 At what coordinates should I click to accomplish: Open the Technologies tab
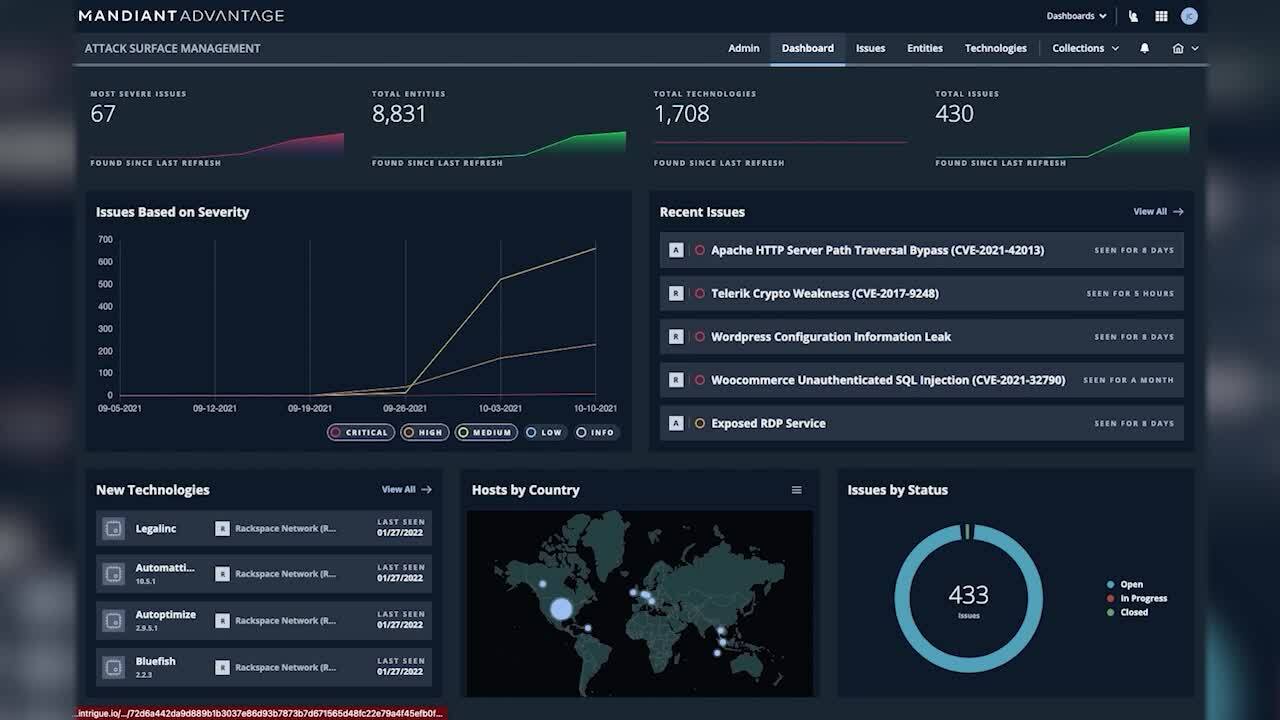996,48
